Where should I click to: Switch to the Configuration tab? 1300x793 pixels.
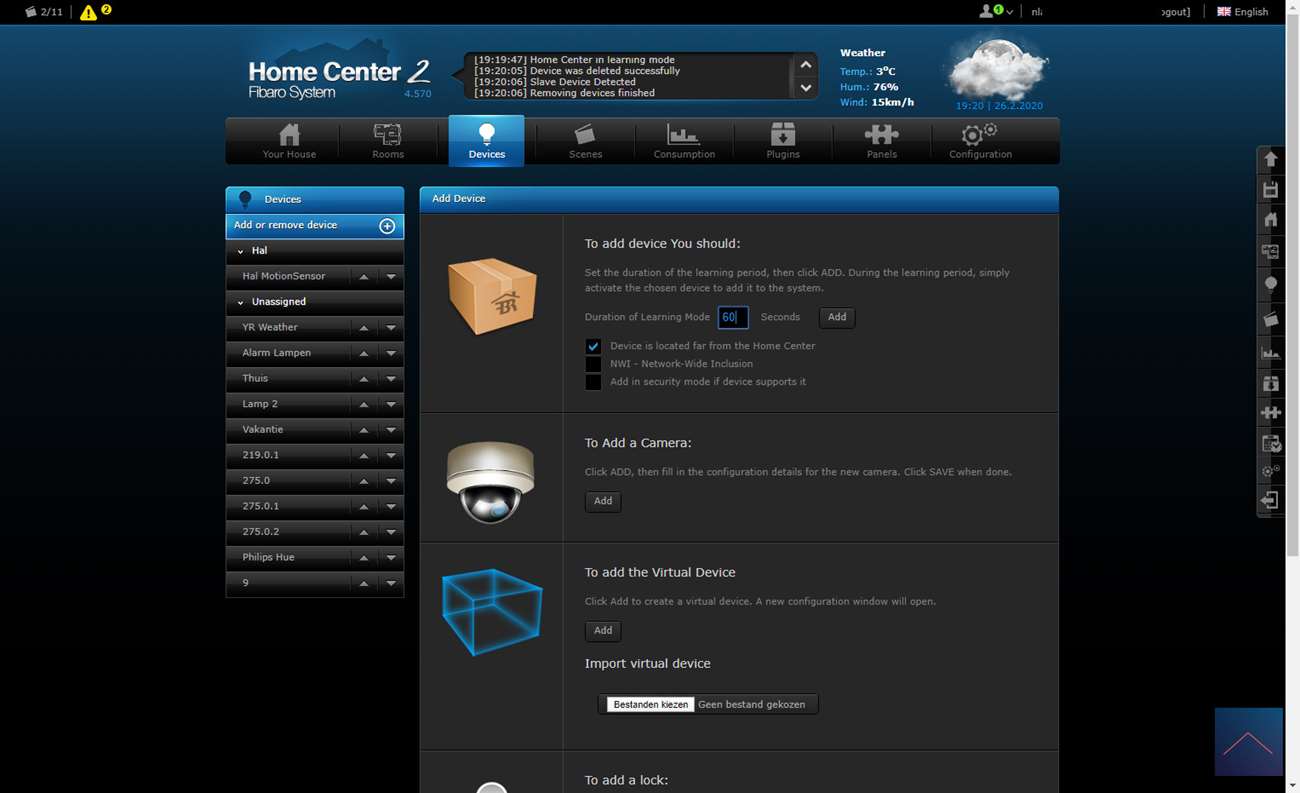(x=980, y=141)
